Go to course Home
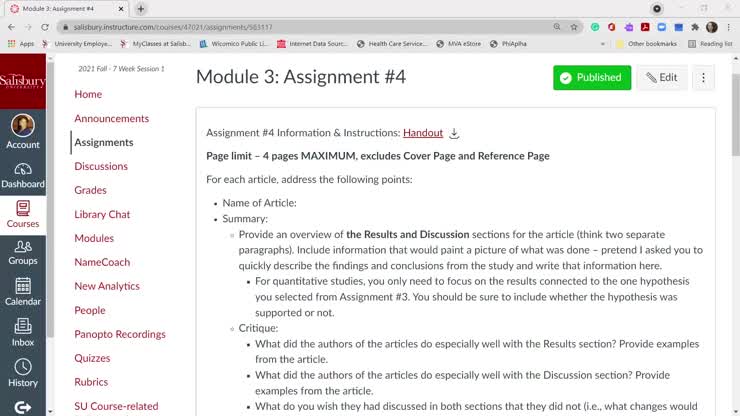This screenshot has width=740, height=416. coord(88,94)
